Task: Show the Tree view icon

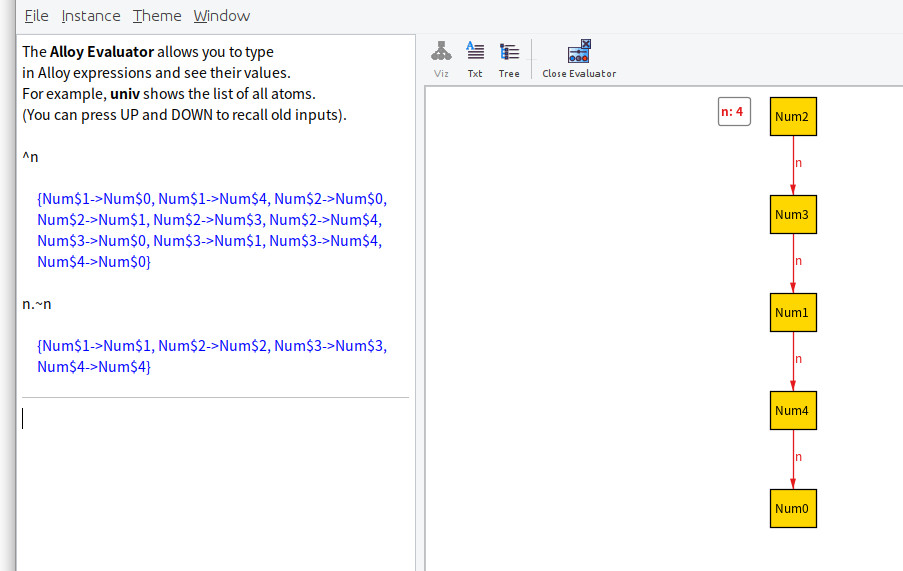Action: [x=509, y=59]
